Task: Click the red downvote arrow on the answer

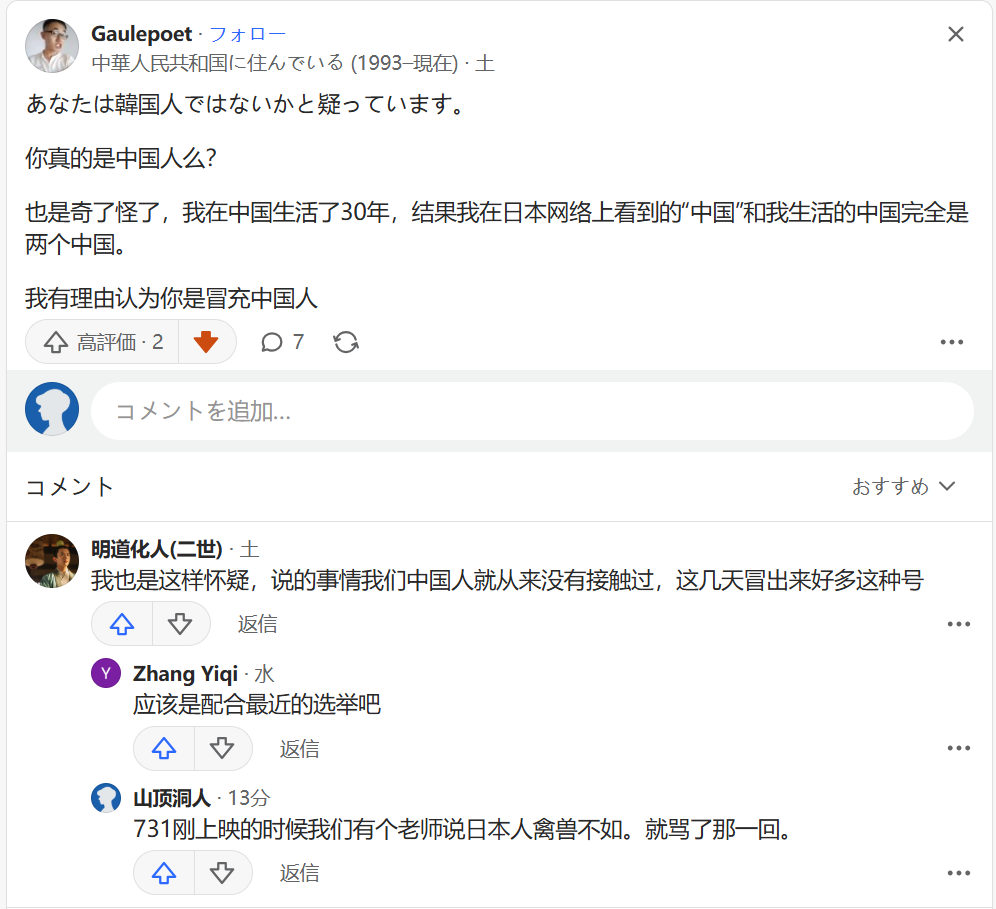Action: (206, 342)
